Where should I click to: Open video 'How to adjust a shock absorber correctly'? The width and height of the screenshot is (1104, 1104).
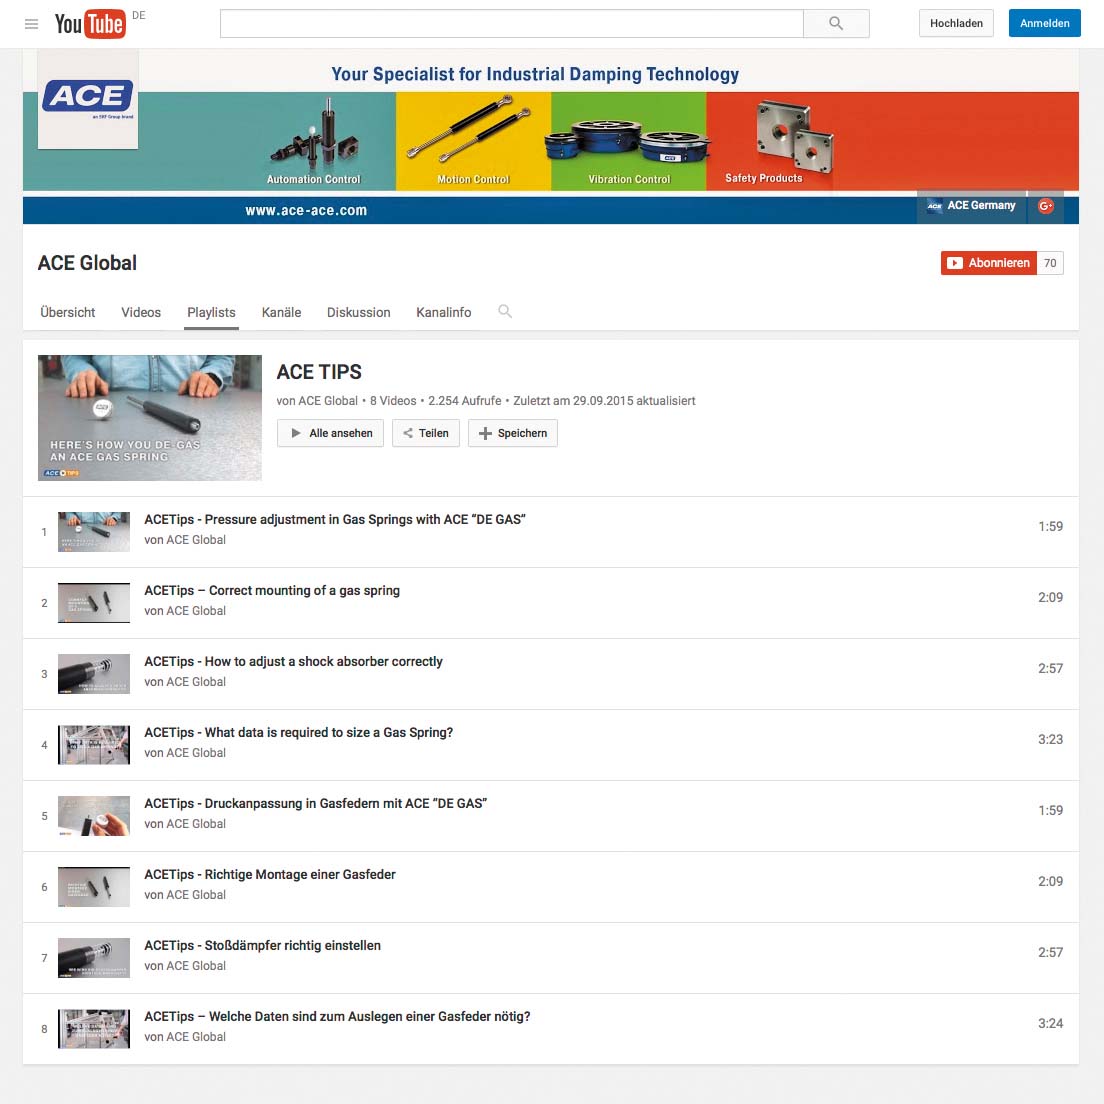click(294, 662)
